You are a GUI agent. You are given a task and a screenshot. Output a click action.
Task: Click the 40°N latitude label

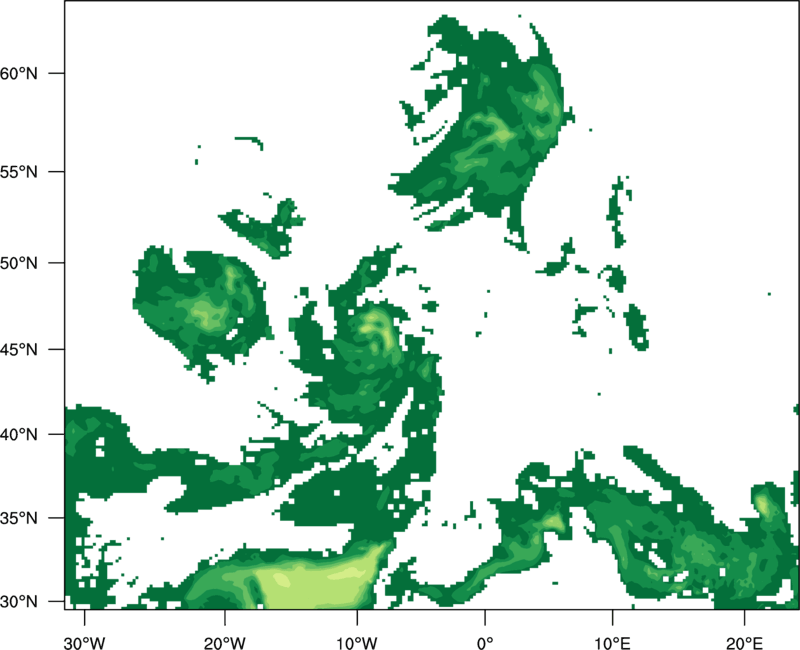click(x=19, y=434)
